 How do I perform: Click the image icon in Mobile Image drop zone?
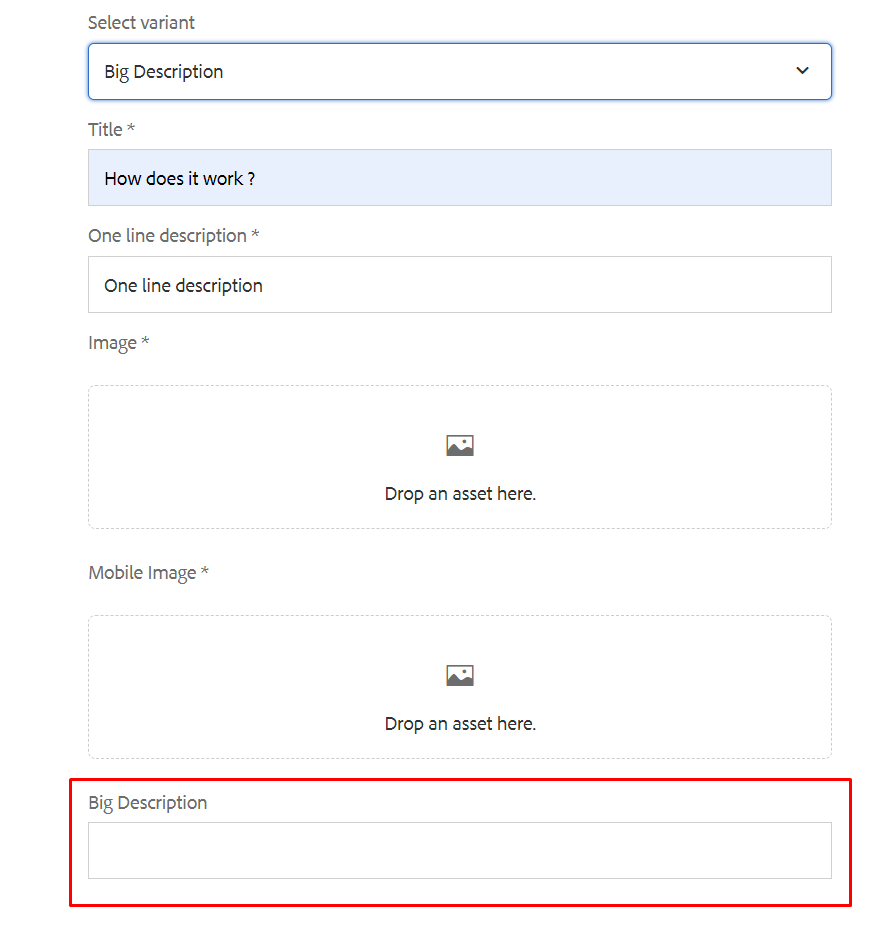459,674
